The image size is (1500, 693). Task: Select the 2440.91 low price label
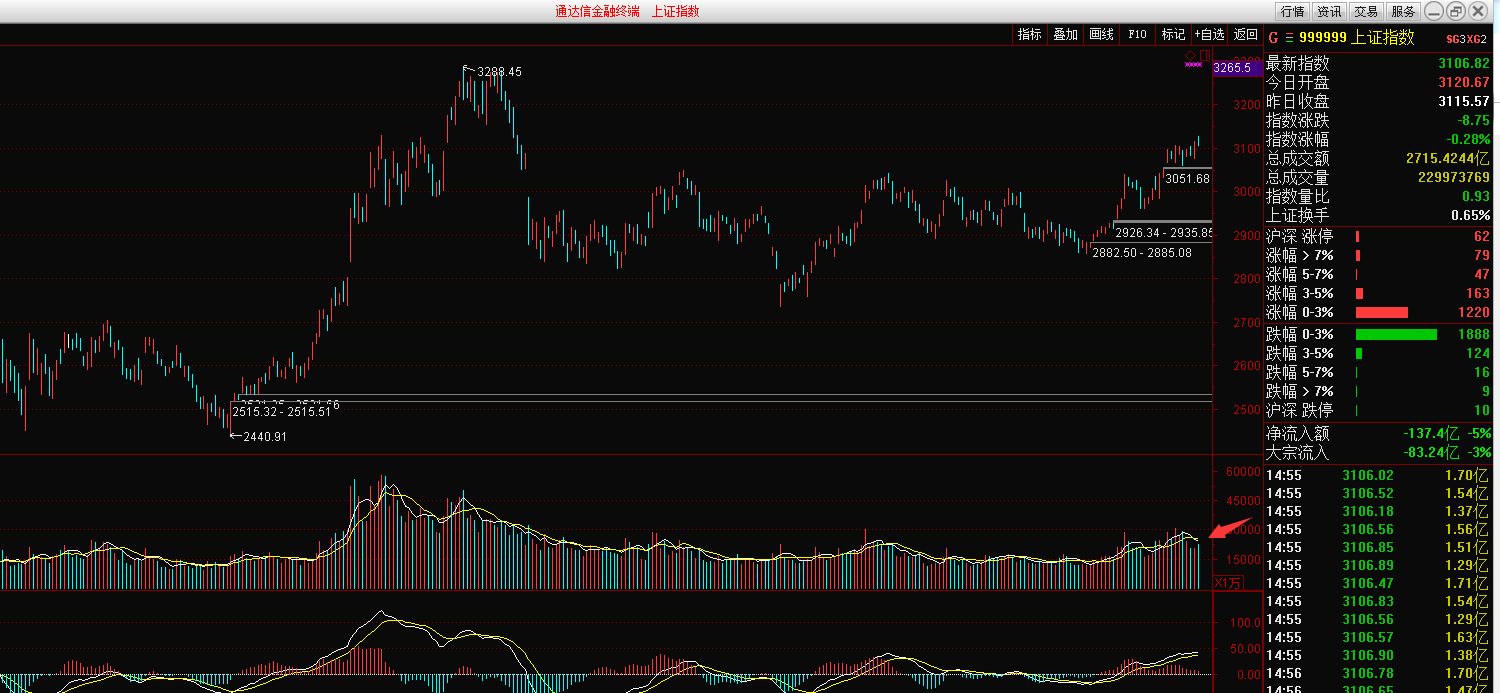click(x=264, y=437)
